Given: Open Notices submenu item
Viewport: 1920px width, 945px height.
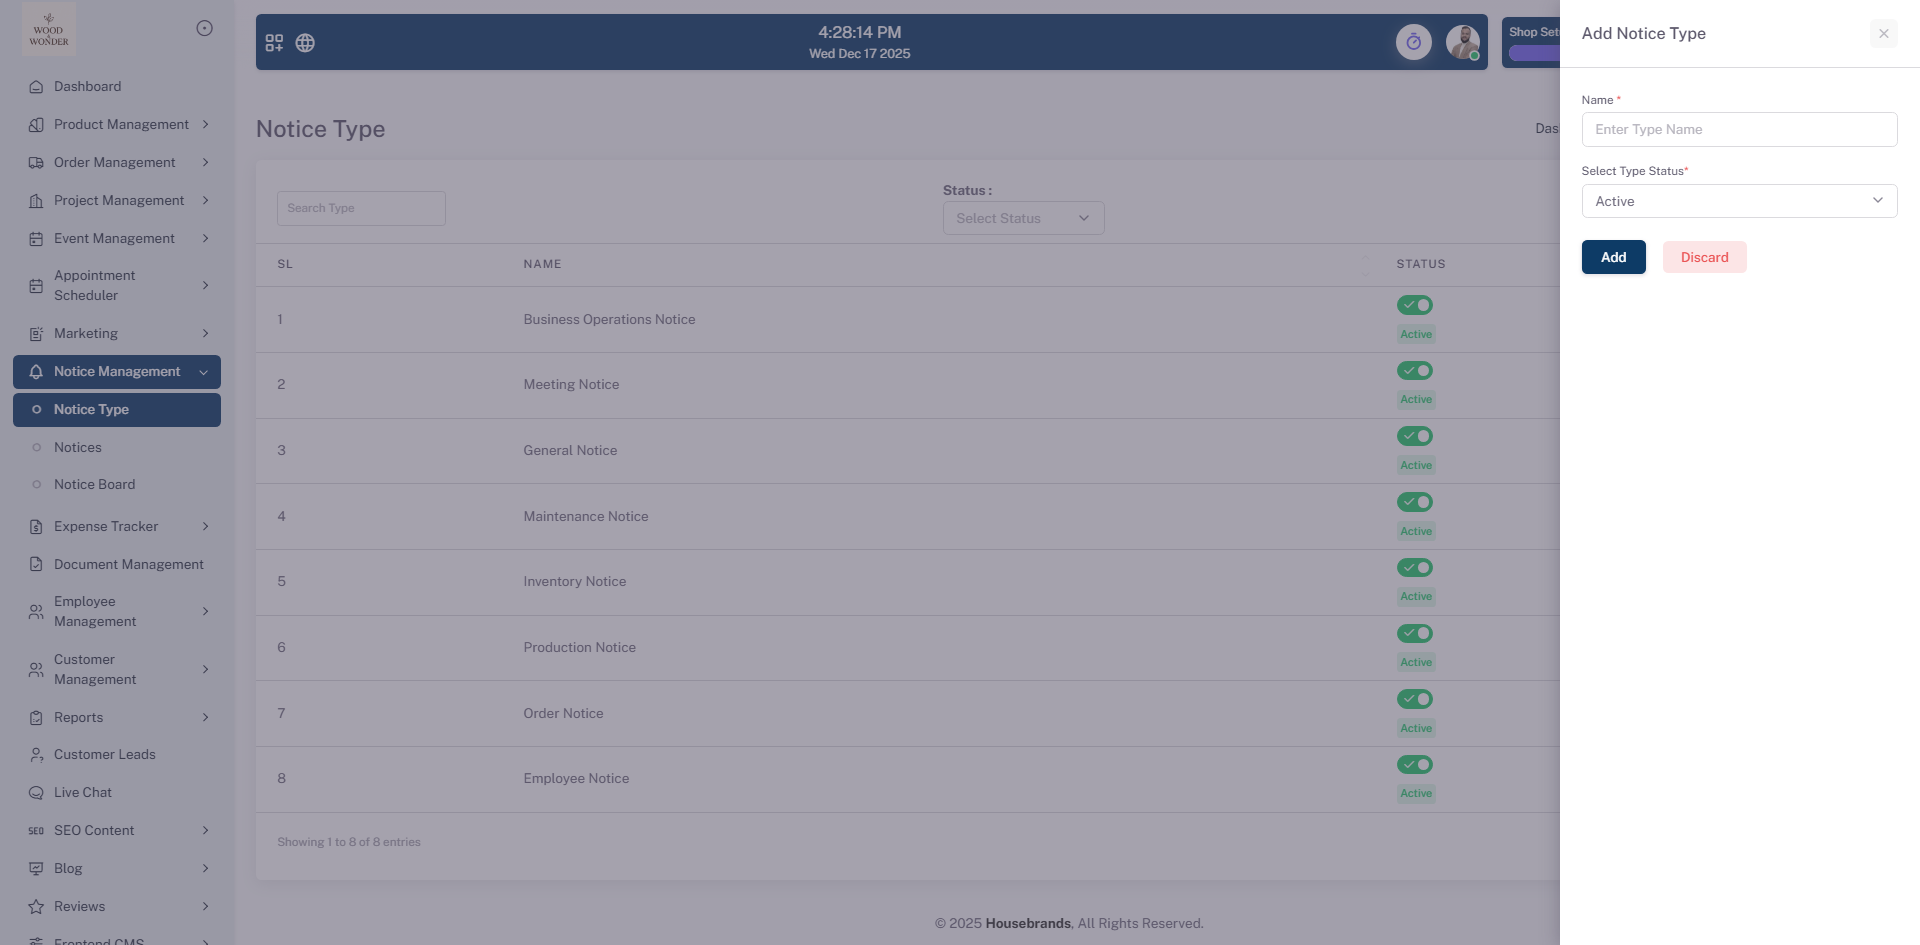Looking at the screenshot, I should coord(78,448).
